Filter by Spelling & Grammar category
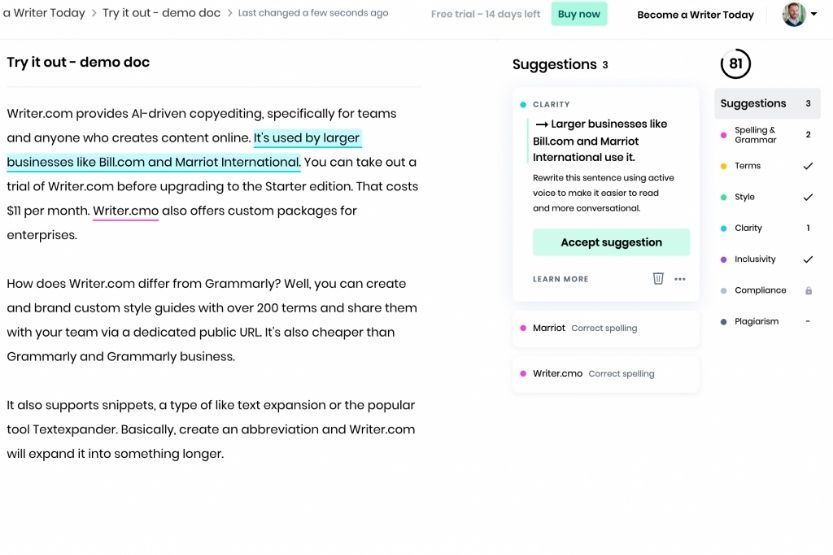The image size is (833, 555). (x=767, y=135)
